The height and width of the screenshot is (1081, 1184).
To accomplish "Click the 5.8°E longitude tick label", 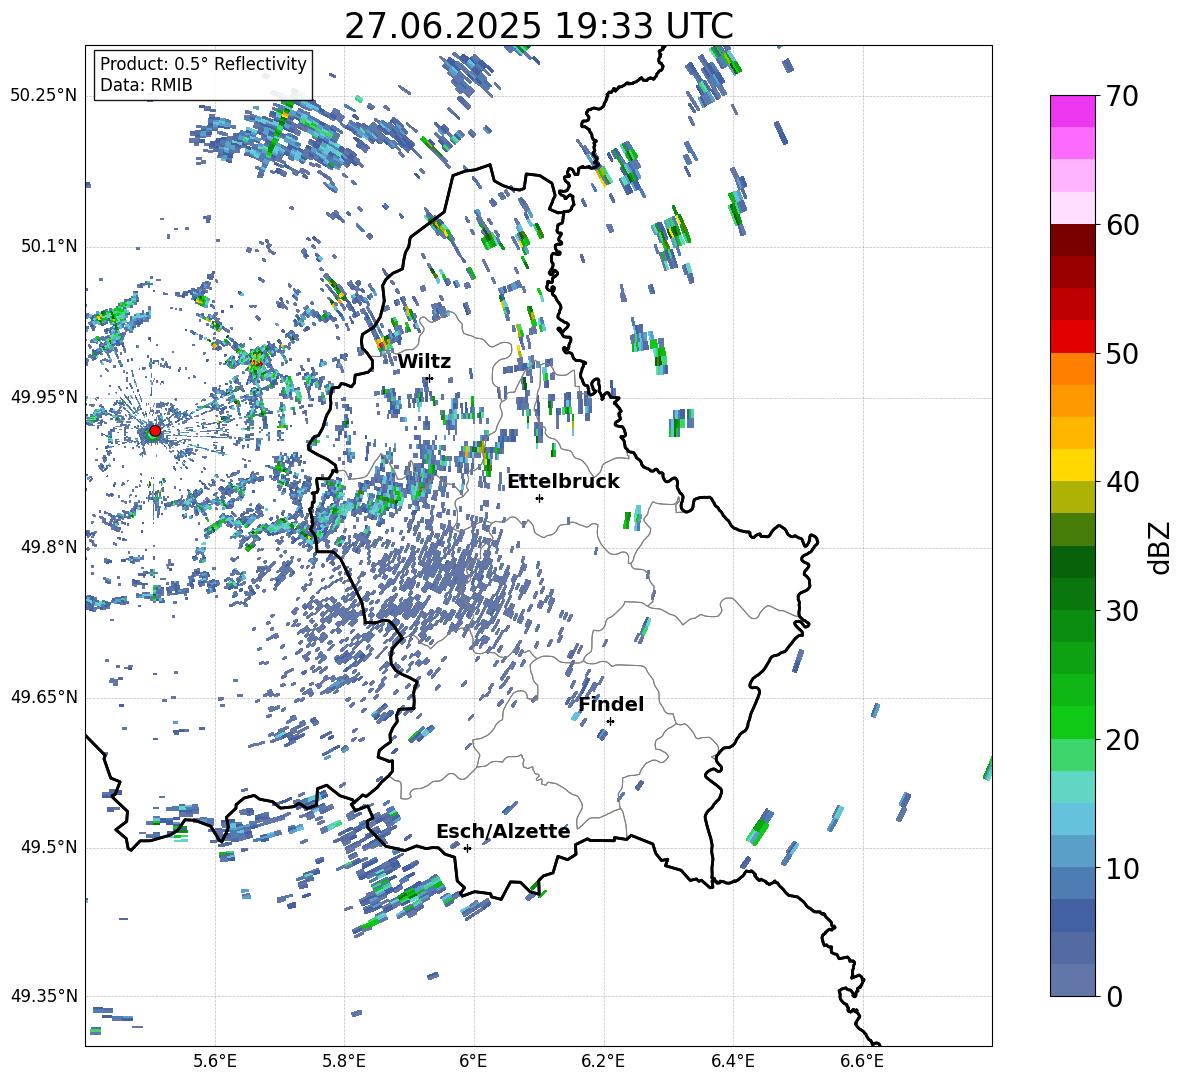I will point(344,1062).
